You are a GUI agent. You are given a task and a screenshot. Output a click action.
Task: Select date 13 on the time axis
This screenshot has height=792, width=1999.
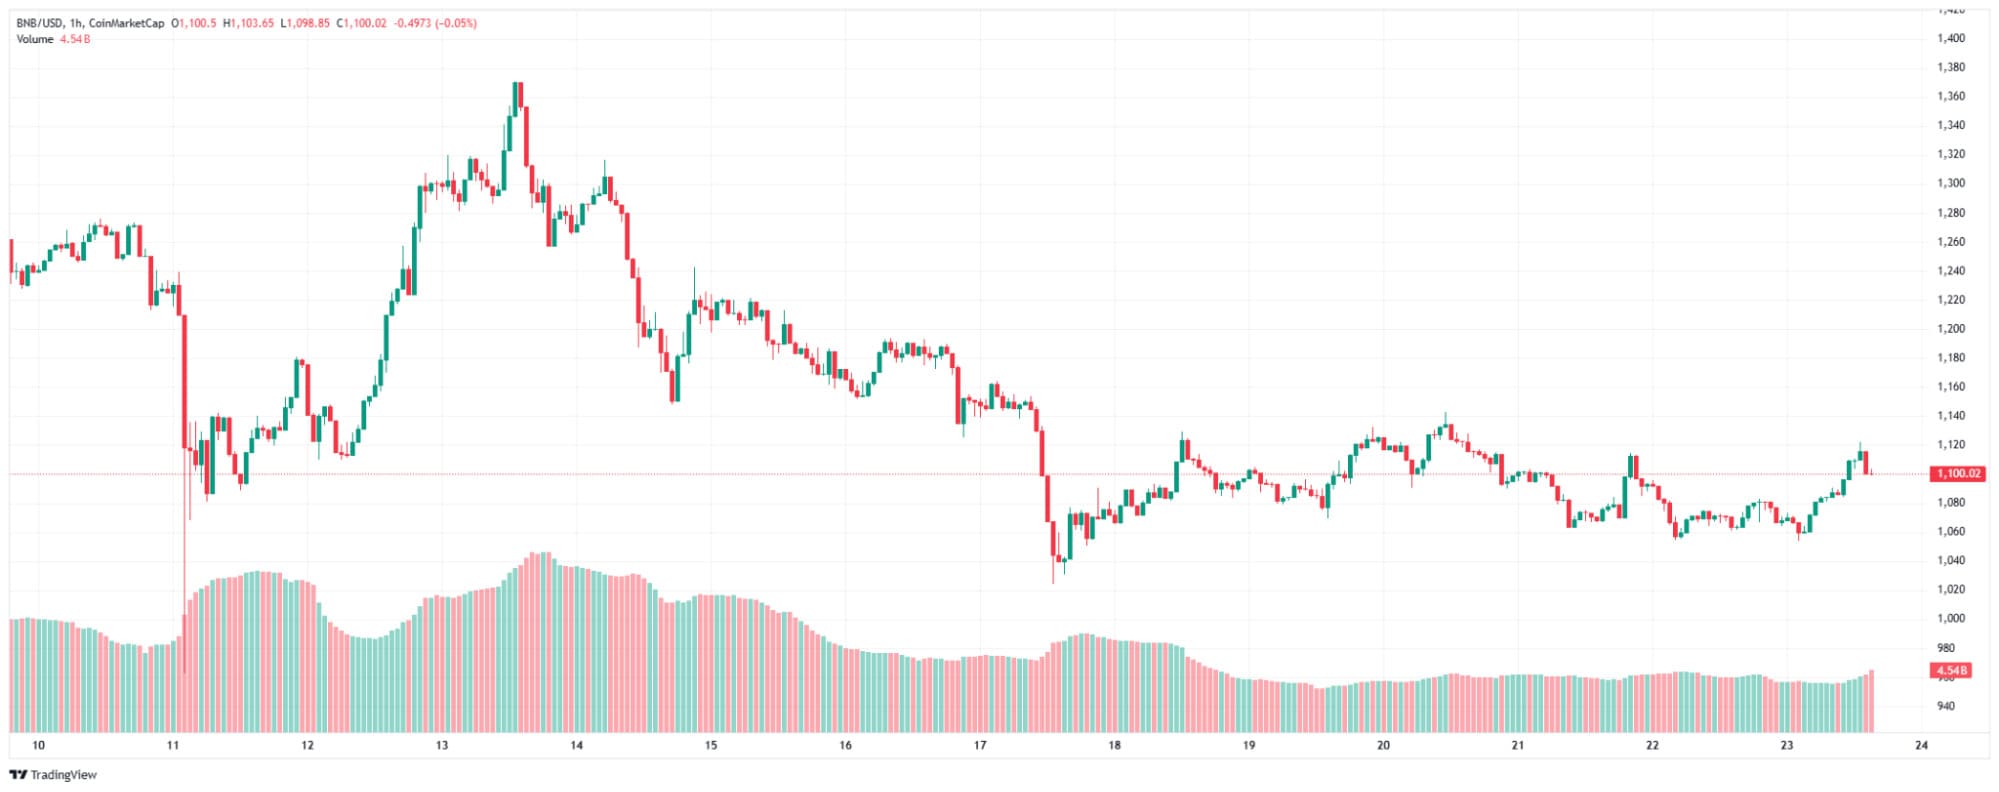click(x=442, y=745)
